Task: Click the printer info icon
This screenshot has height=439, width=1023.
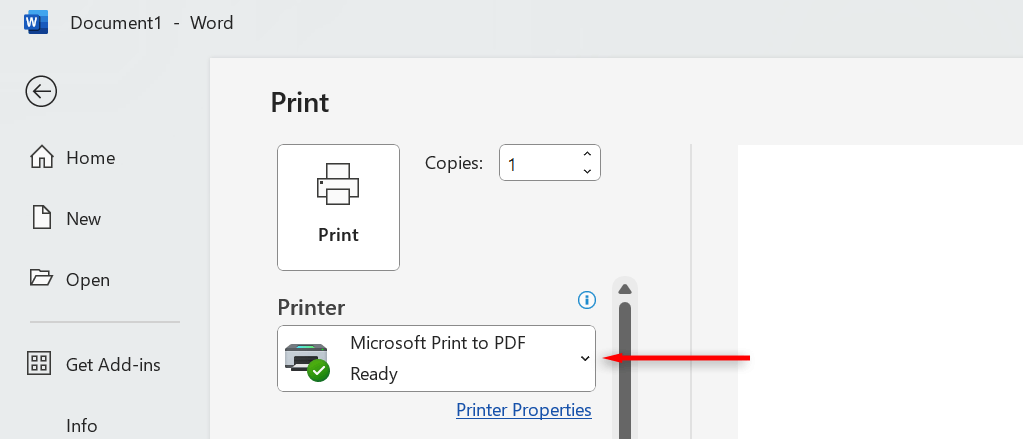Action: click(587, 299)
